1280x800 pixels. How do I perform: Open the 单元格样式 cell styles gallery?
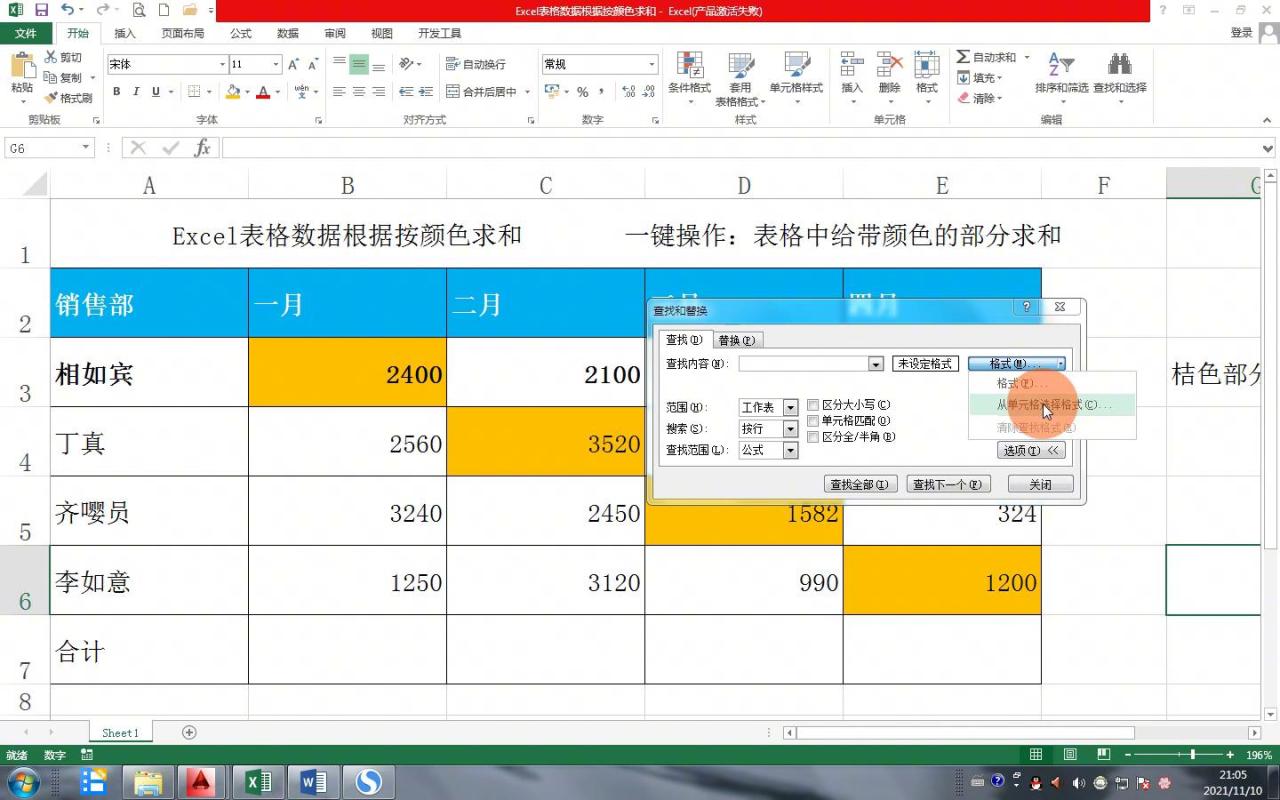796,75
